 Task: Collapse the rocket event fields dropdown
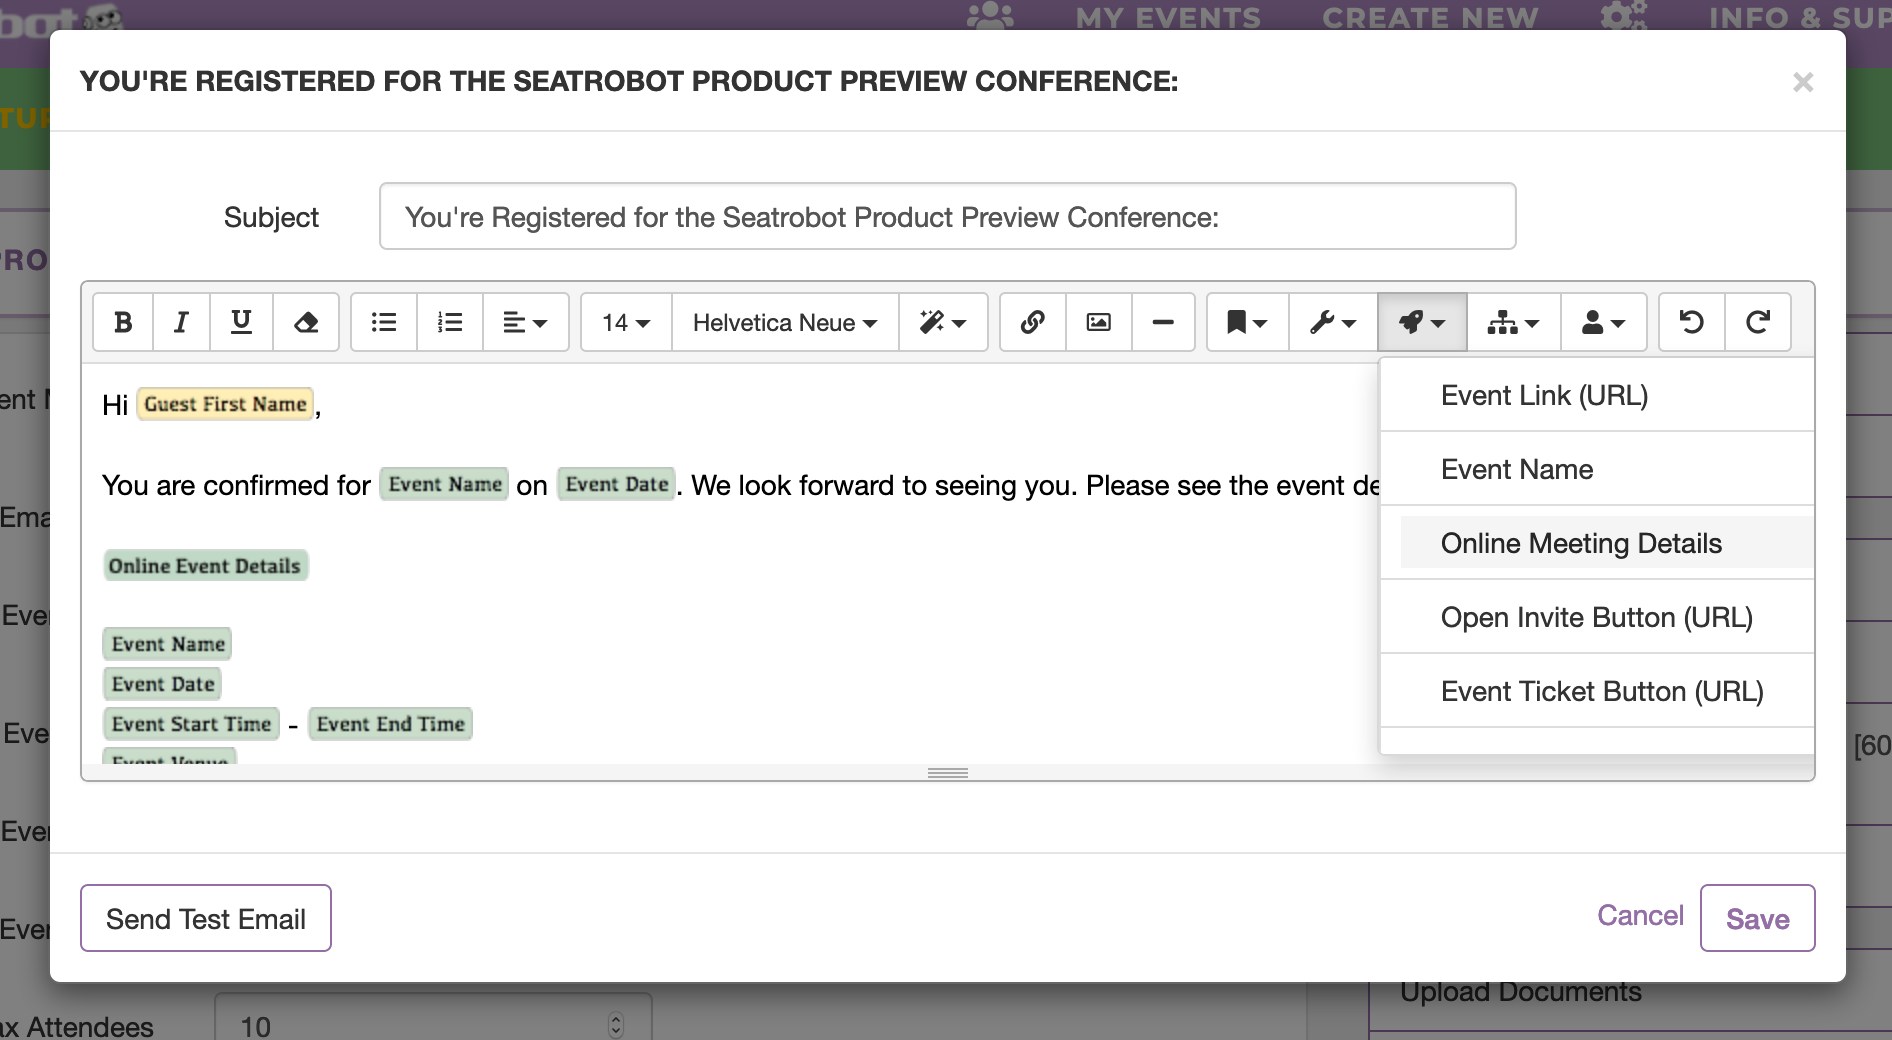point(1422,322)
